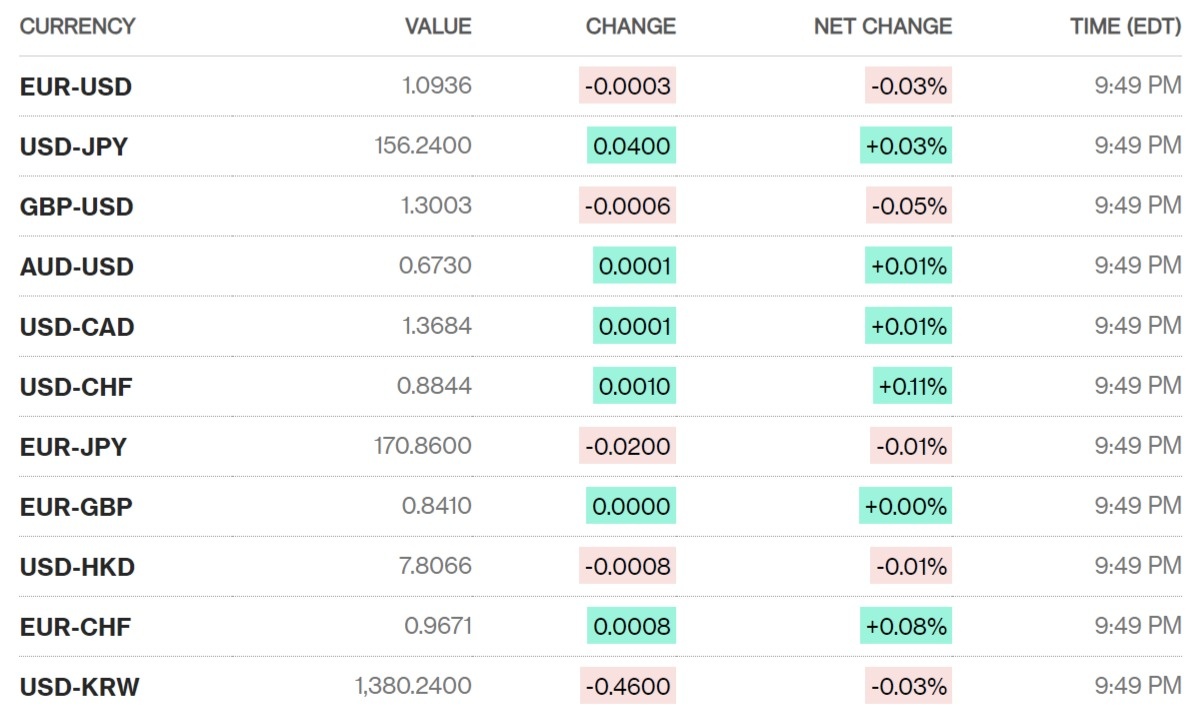Open the EUR-CHF pair link

point(75,627)
